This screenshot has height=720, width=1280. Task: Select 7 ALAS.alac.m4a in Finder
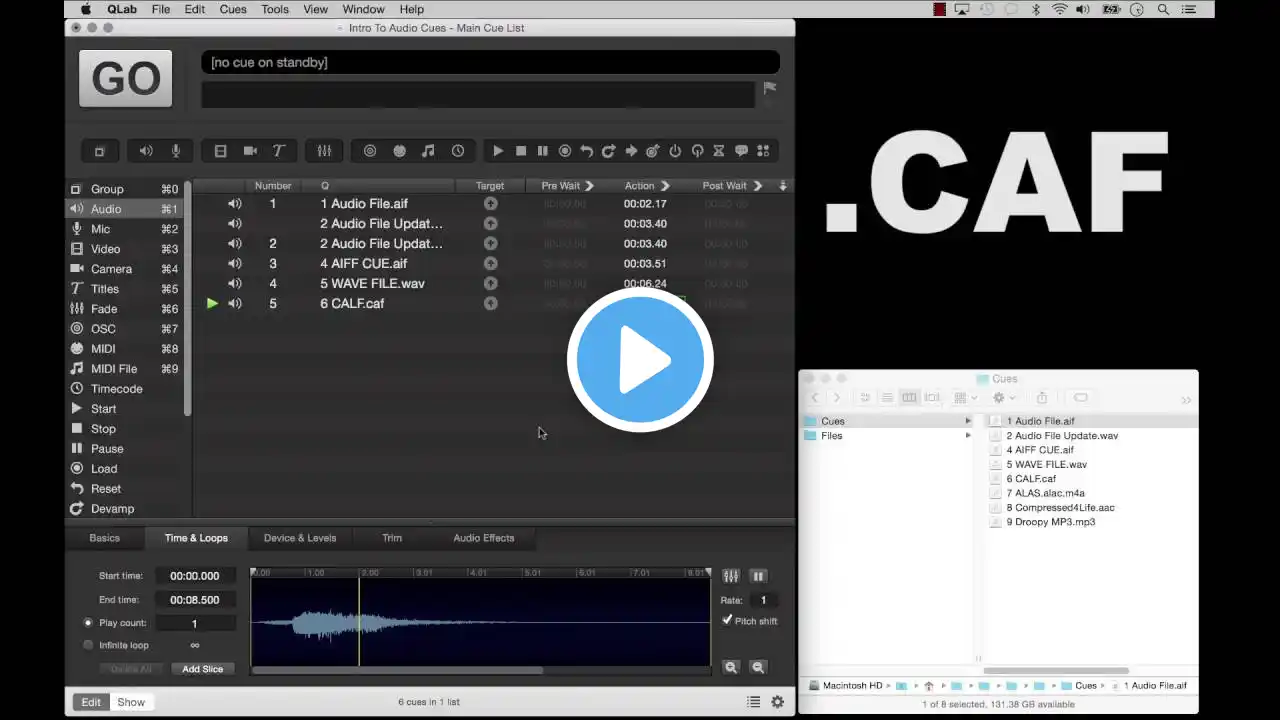1045,493
